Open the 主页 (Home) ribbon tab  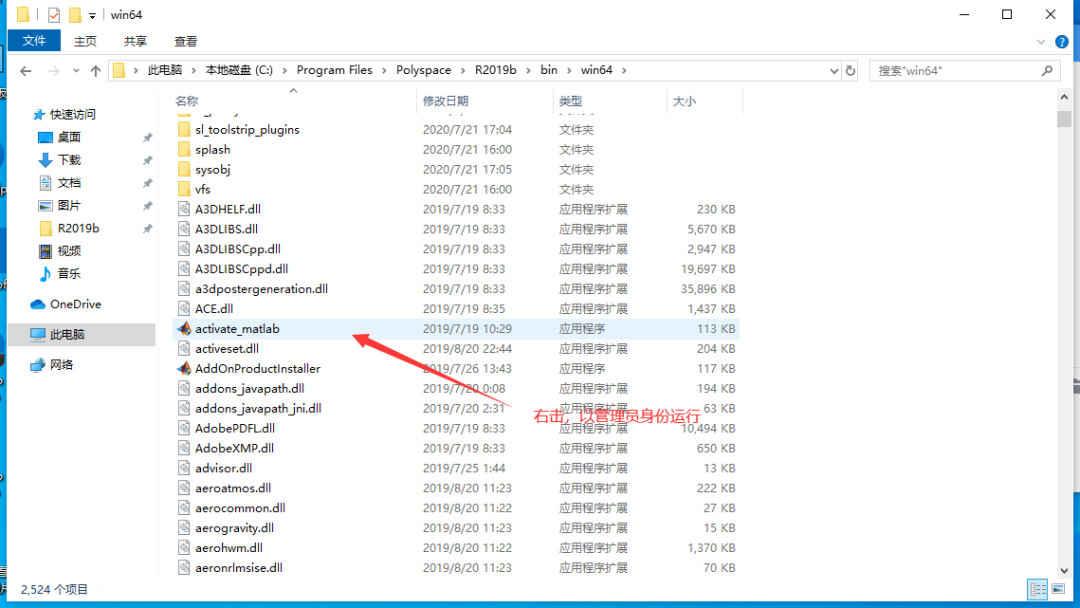[x=85, y=41]
